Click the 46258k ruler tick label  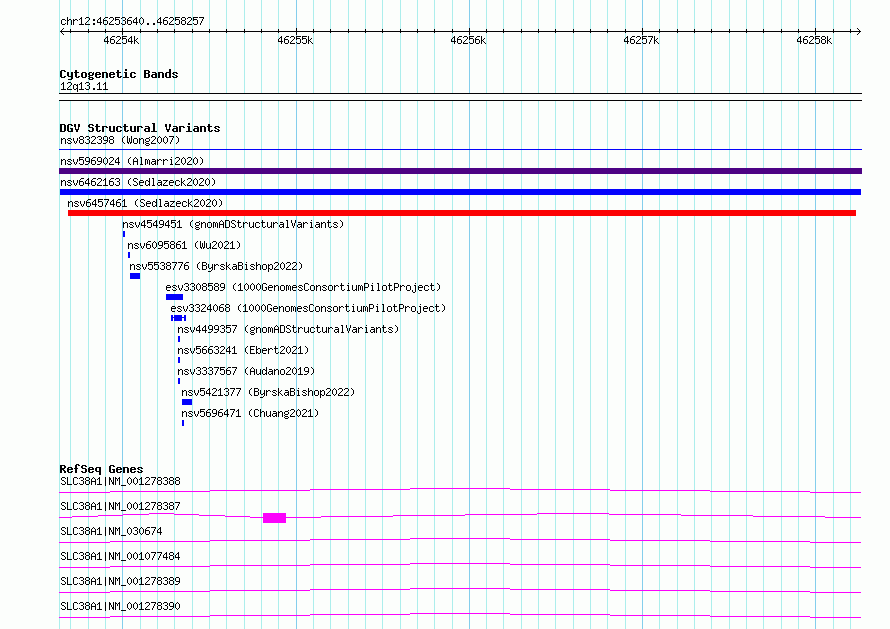[x=814, y=40]
